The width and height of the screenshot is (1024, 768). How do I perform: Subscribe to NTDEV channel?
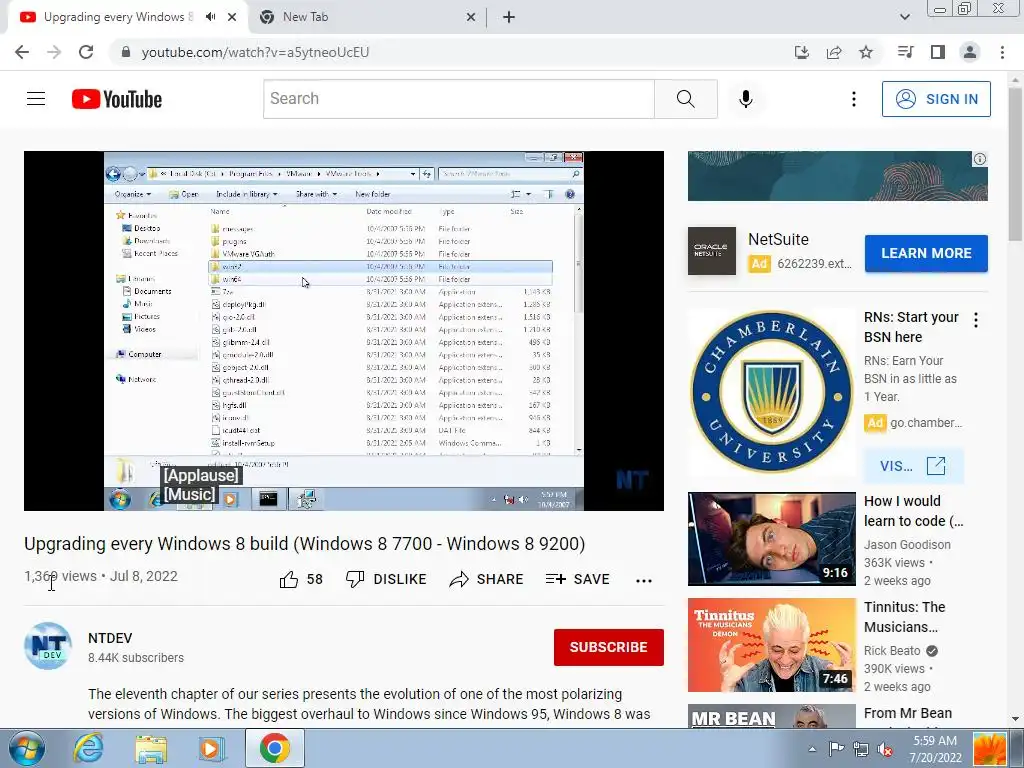pyautogui.click(x=609, y=647)
